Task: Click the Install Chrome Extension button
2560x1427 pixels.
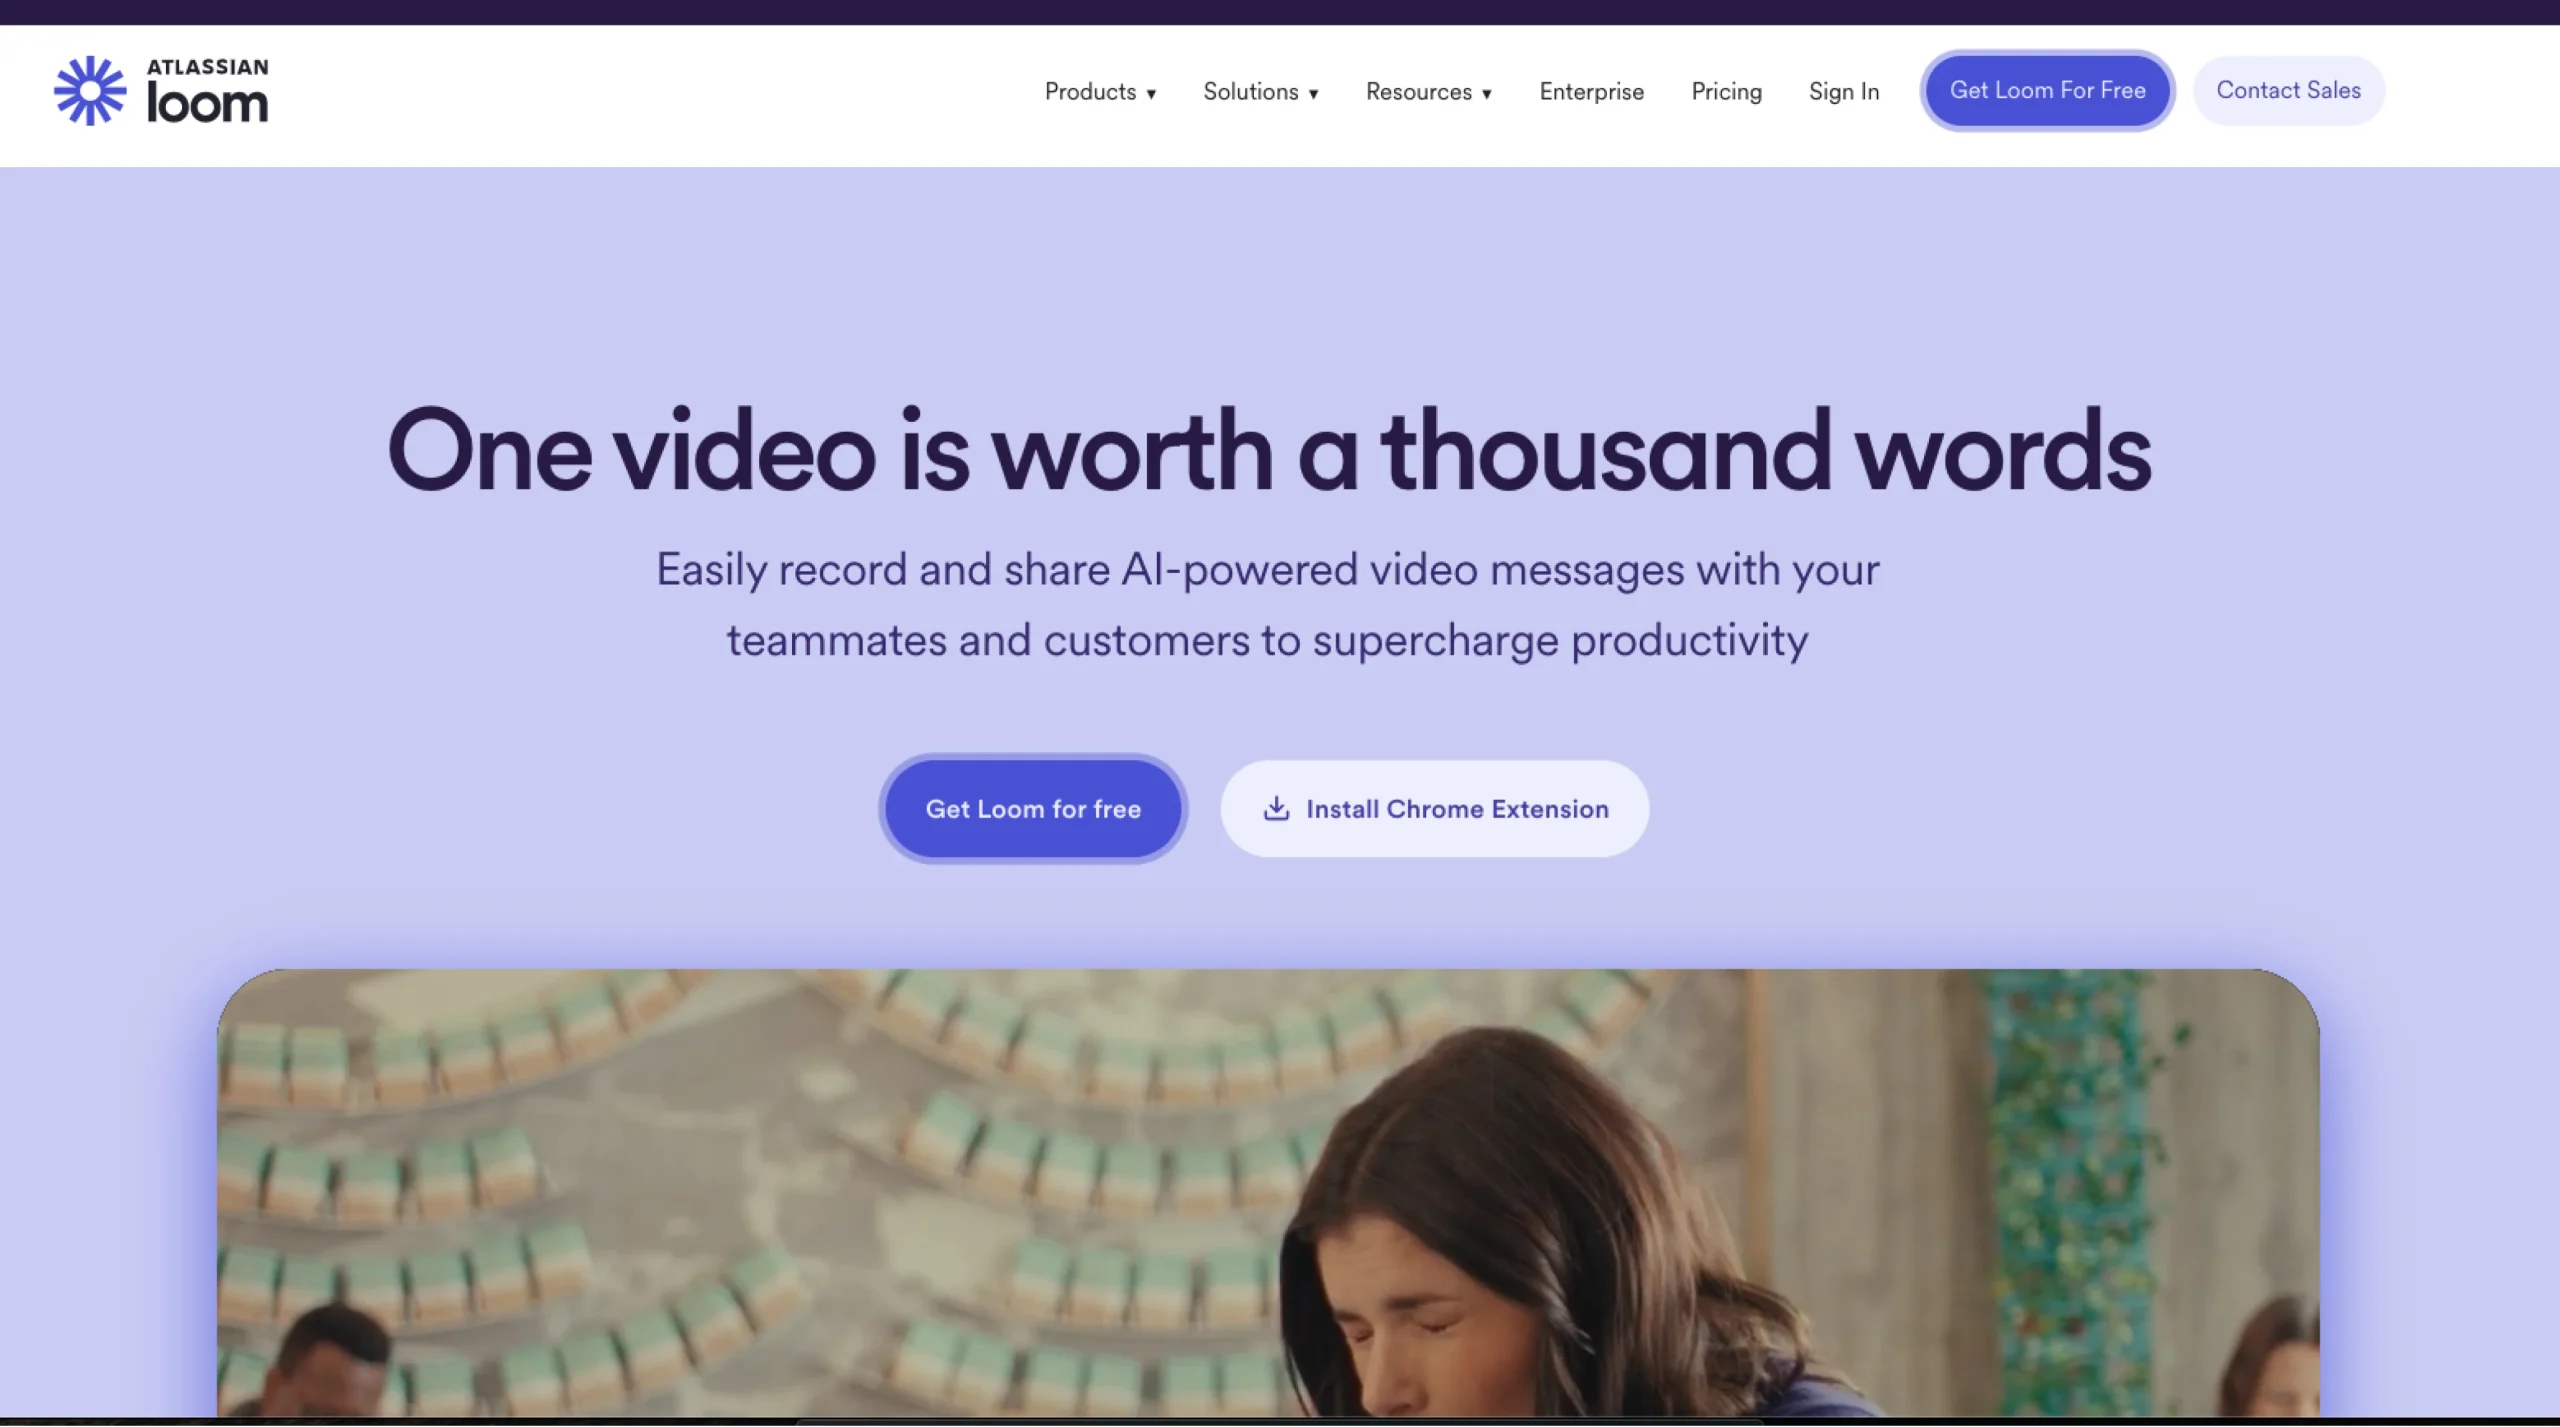Action: pos(1434,808)
